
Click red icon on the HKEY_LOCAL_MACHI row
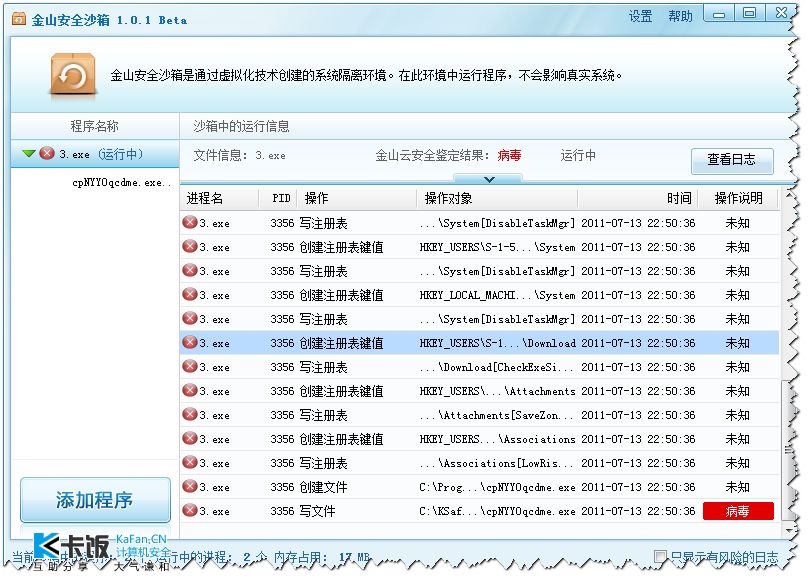pos(189,295)
